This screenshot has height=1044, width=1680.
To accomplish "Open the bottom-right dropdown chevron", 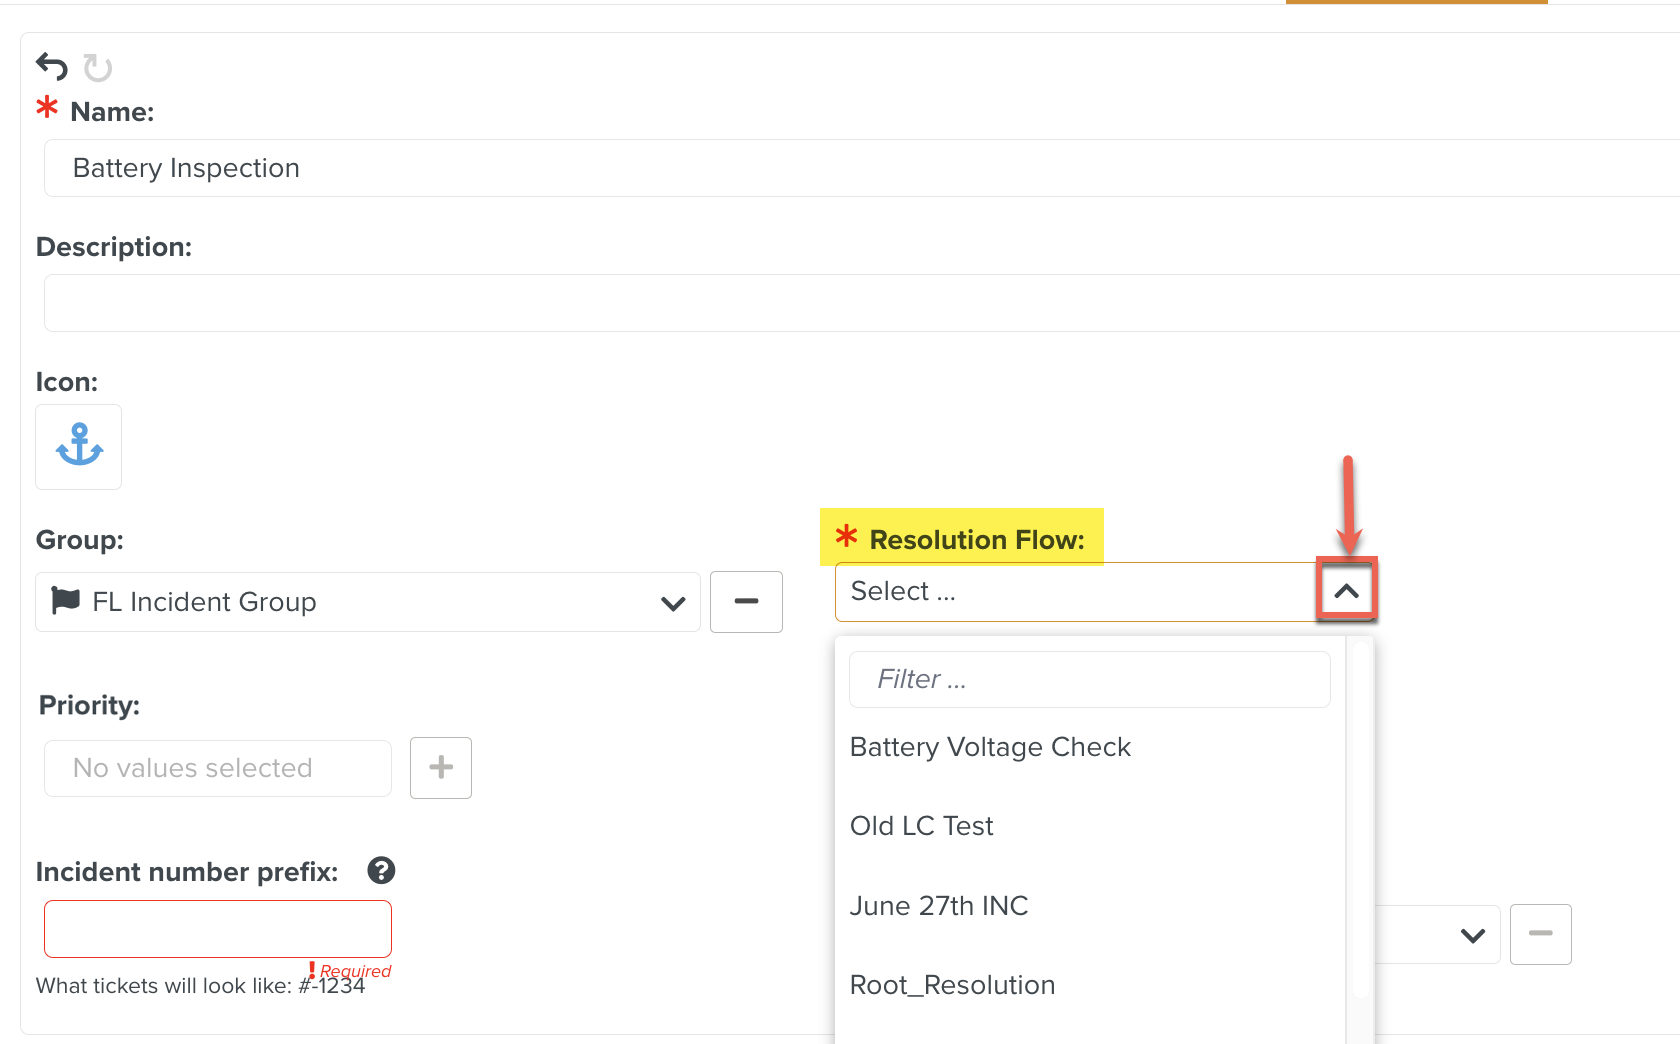I will tap(1471, 934).
